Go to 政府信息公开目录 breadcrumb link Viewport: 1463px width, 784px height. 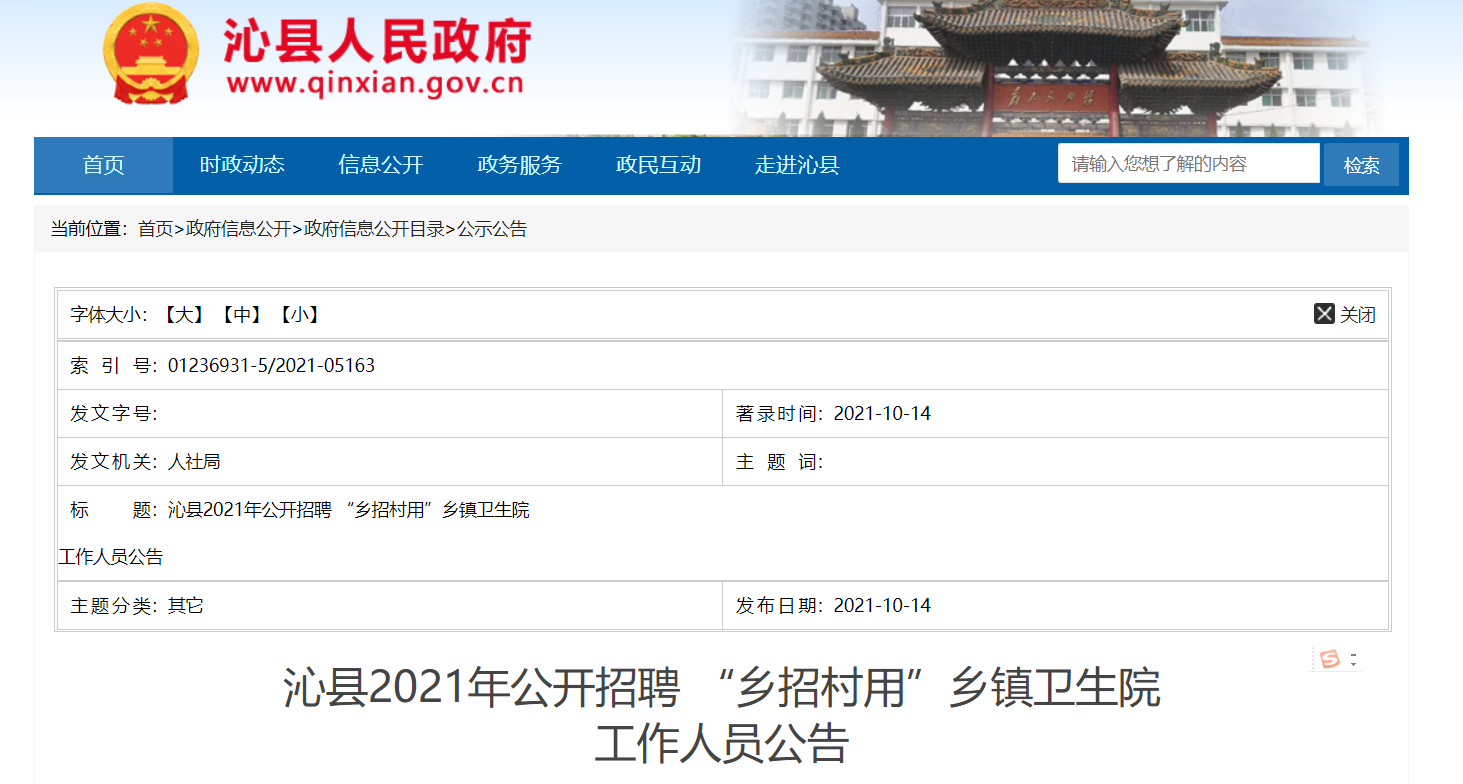[374, 229]
